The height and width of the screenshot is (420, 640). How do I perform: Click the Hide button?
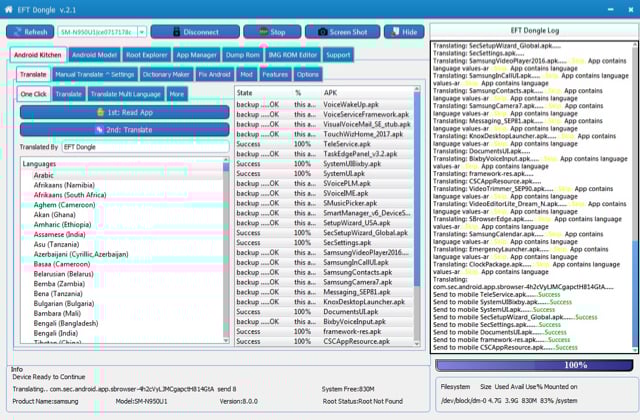[404, 32]
